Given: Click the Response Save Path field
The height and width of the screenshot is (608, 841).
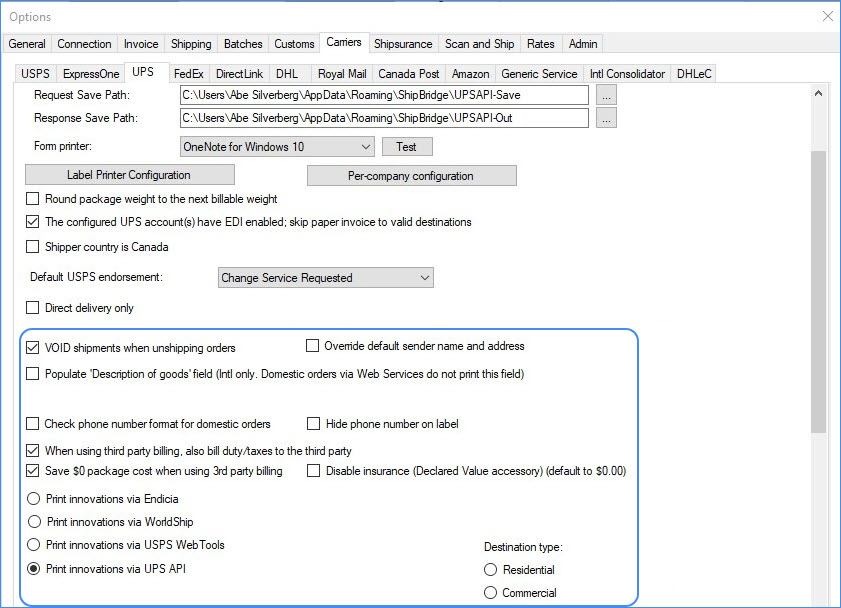Looking at the screenshot, I should click(384, 118).
